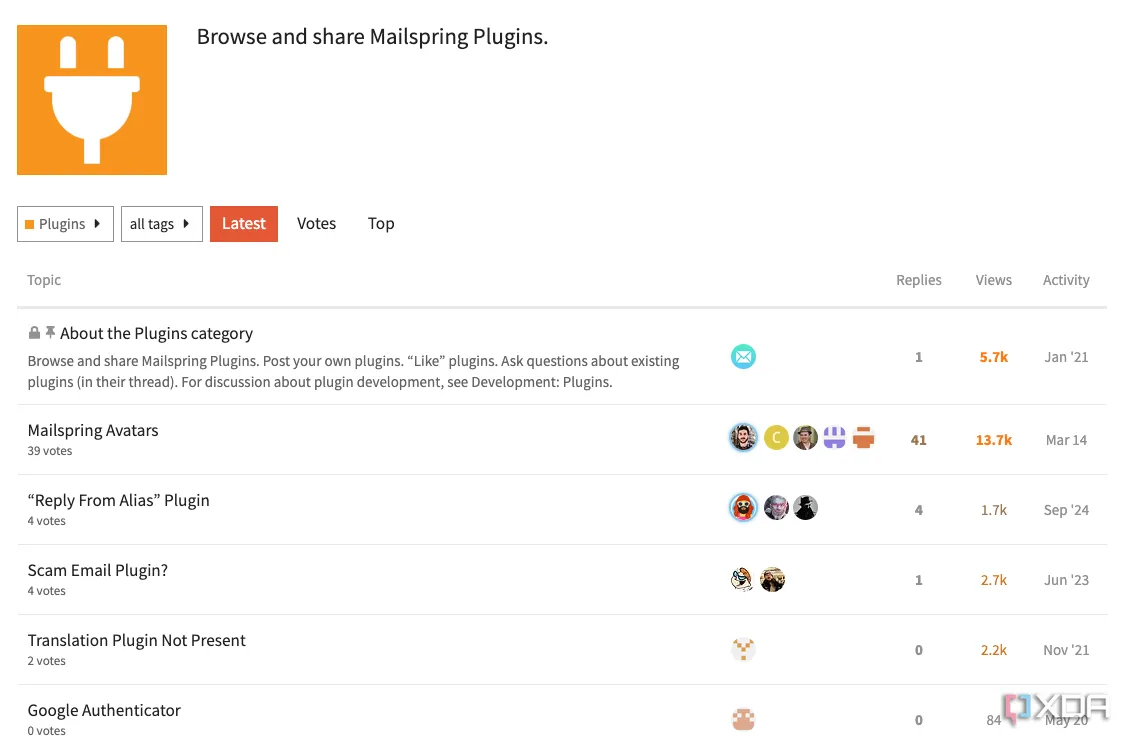The width and height of the screenshot is (1132, 749).
Task: Click cartoon bird avatar in Scam Email row
Action: 742,579
